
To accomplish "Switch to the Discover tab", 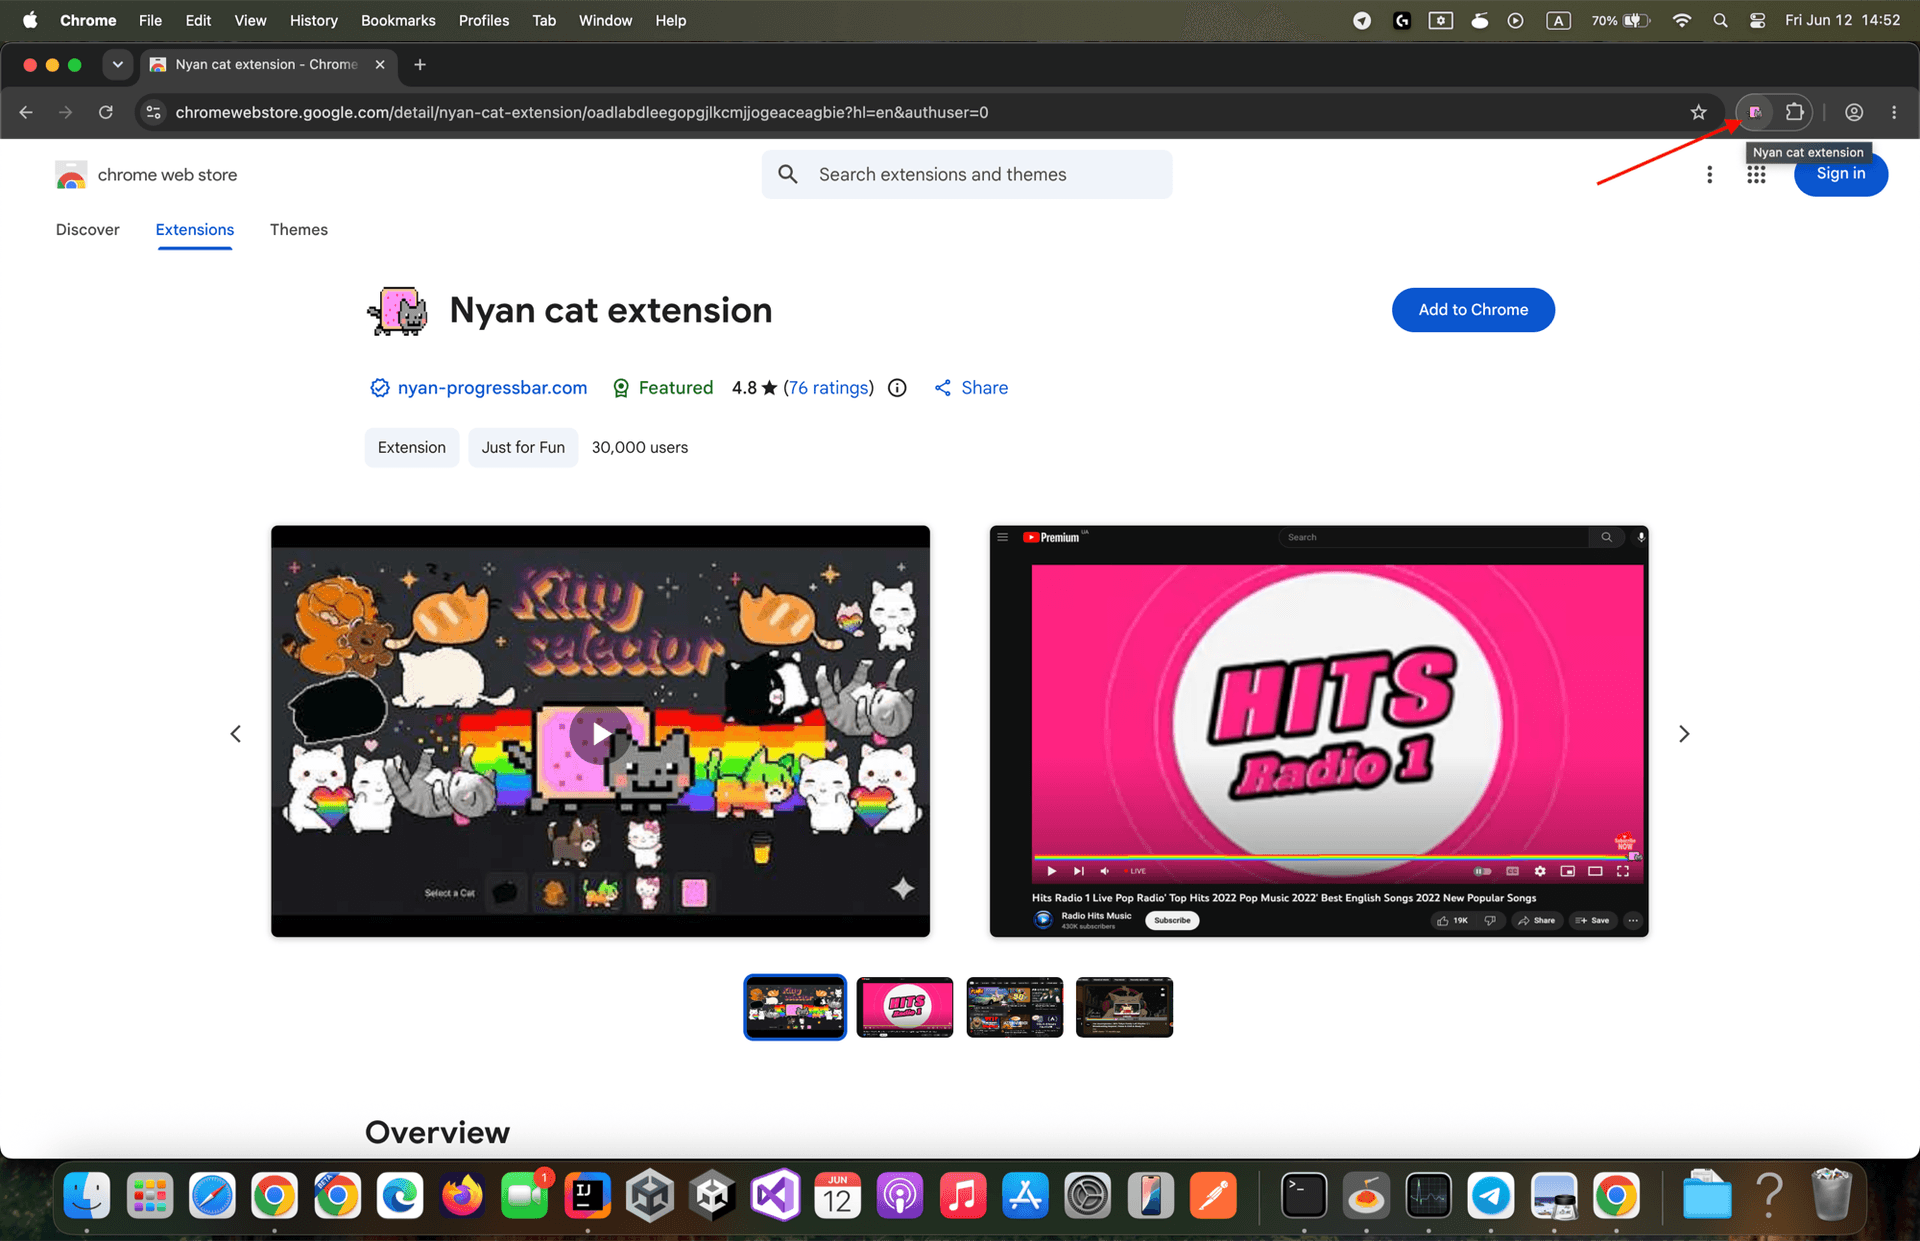I will pyautogui.click(x=88, y=229).
